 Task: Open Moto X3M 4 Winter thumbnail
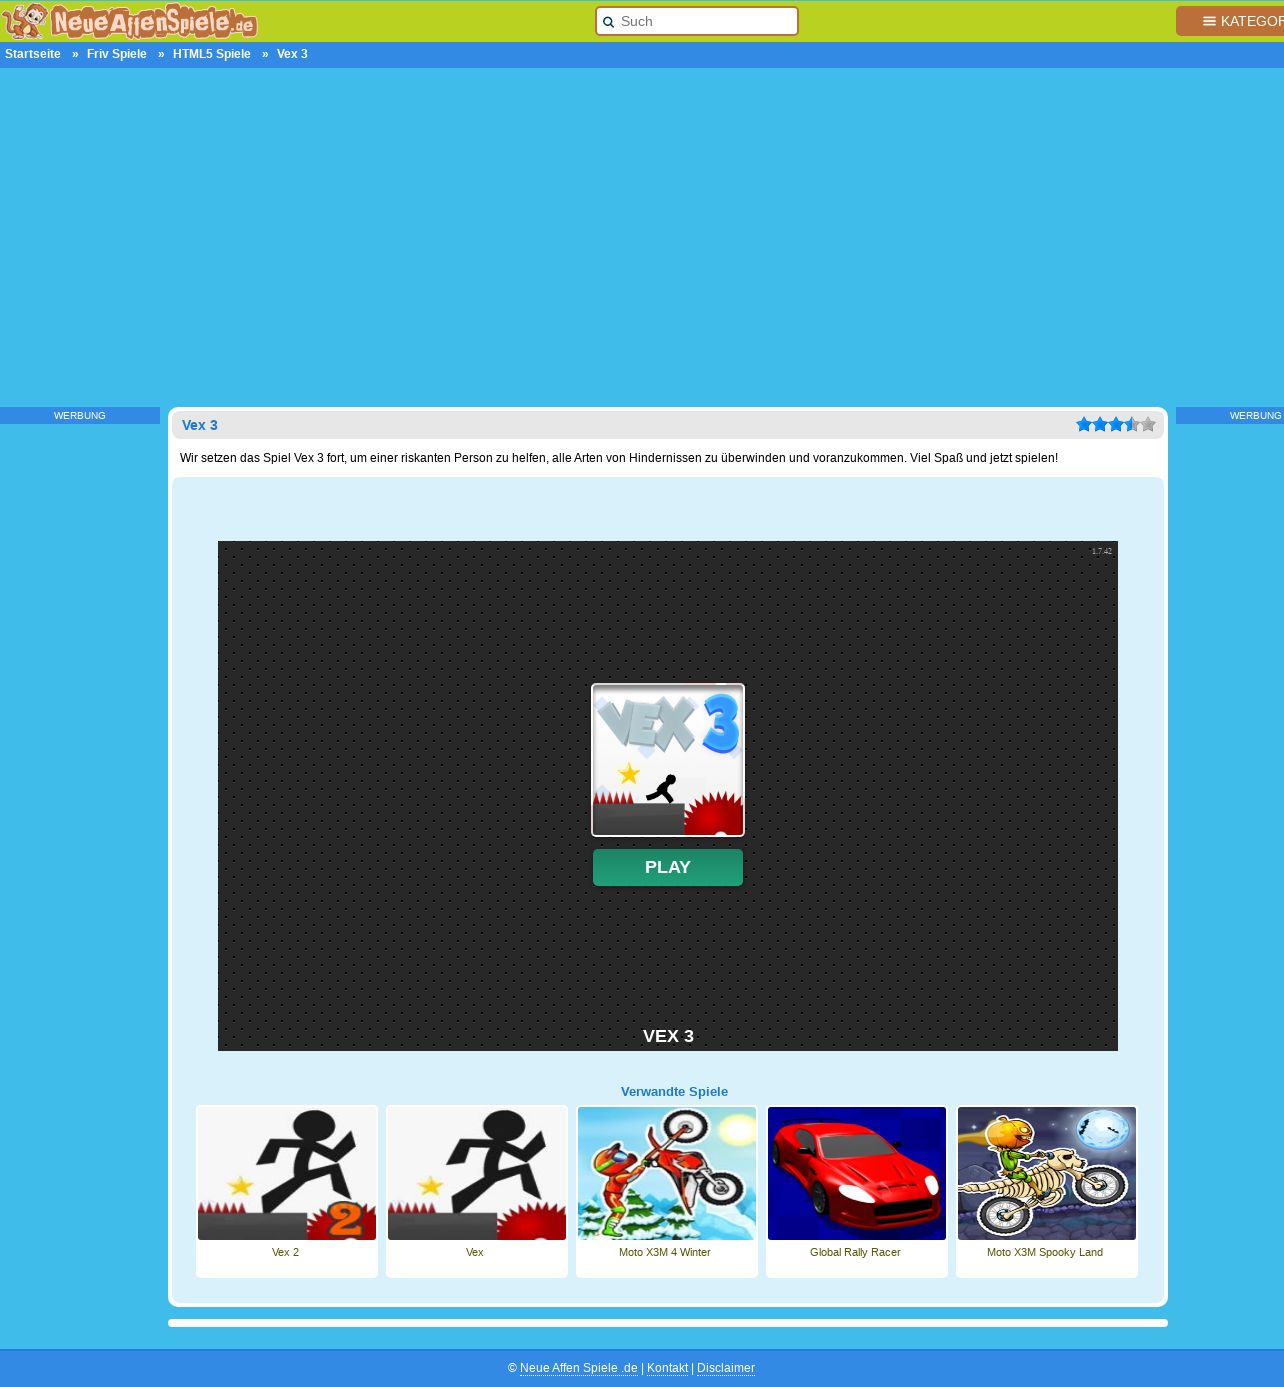point(667,1173)
